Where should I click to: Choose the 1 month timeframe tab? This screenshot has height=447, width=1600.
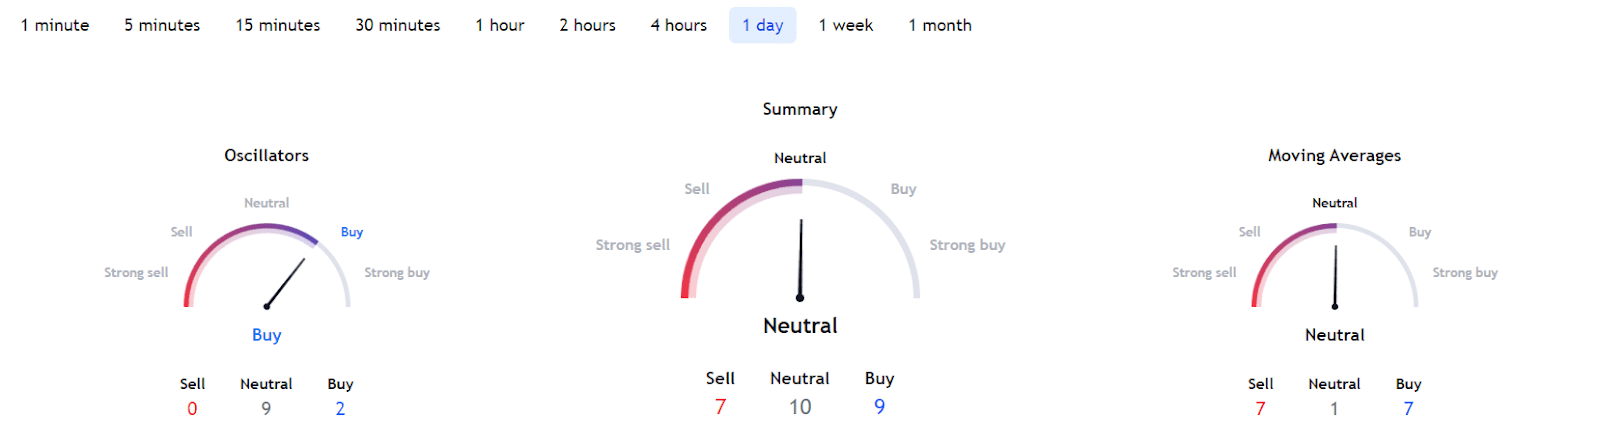pyautogui.click(x=940, y=25)
